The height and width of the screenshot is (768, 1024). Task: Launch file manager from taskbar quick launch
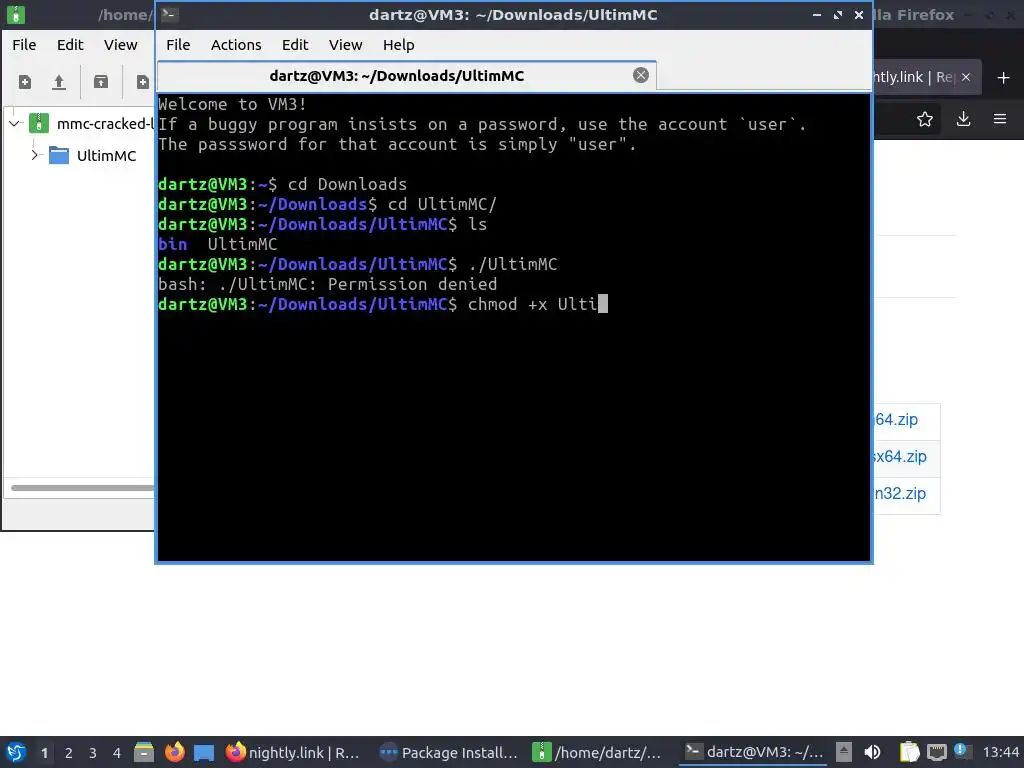click(x=144, y=752)
